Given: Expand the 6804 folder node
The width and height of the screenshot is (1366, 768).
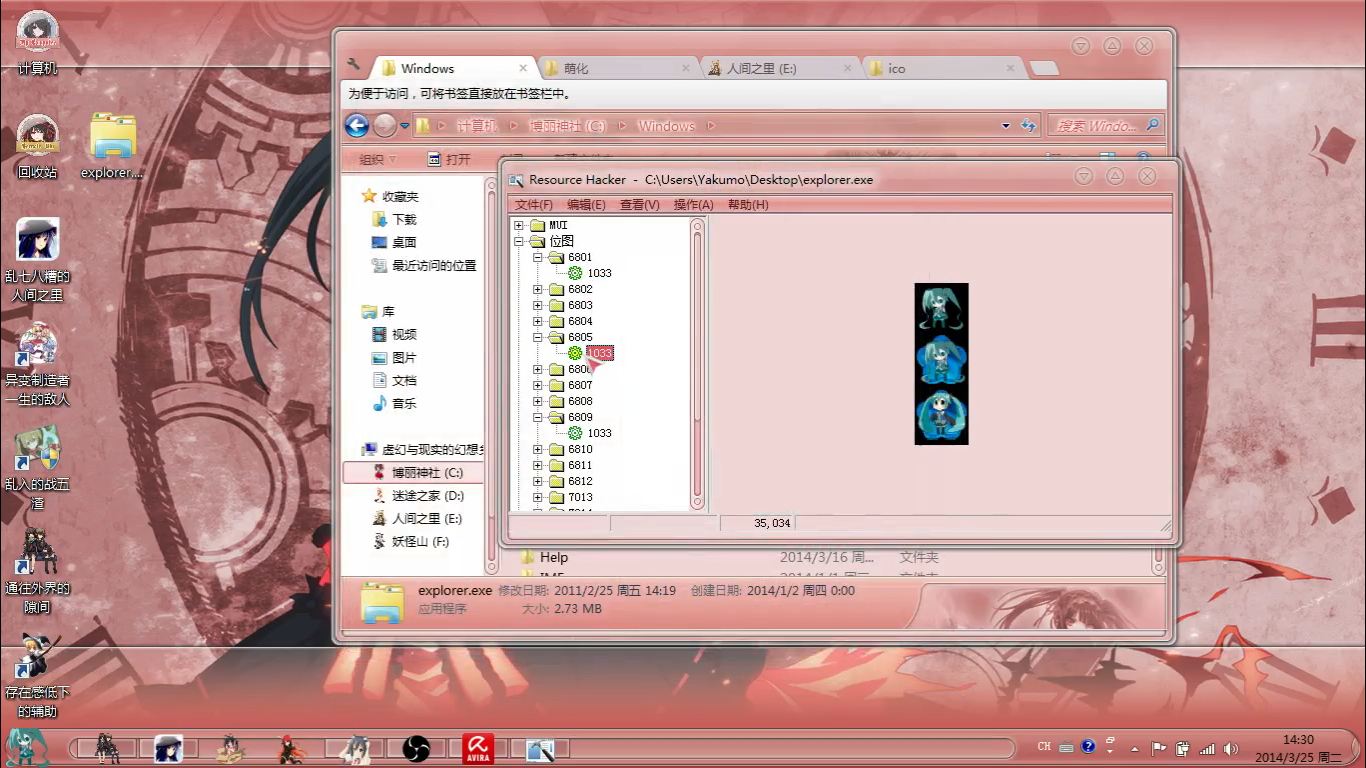Looking at the screenshot, I should pos(538,321).
